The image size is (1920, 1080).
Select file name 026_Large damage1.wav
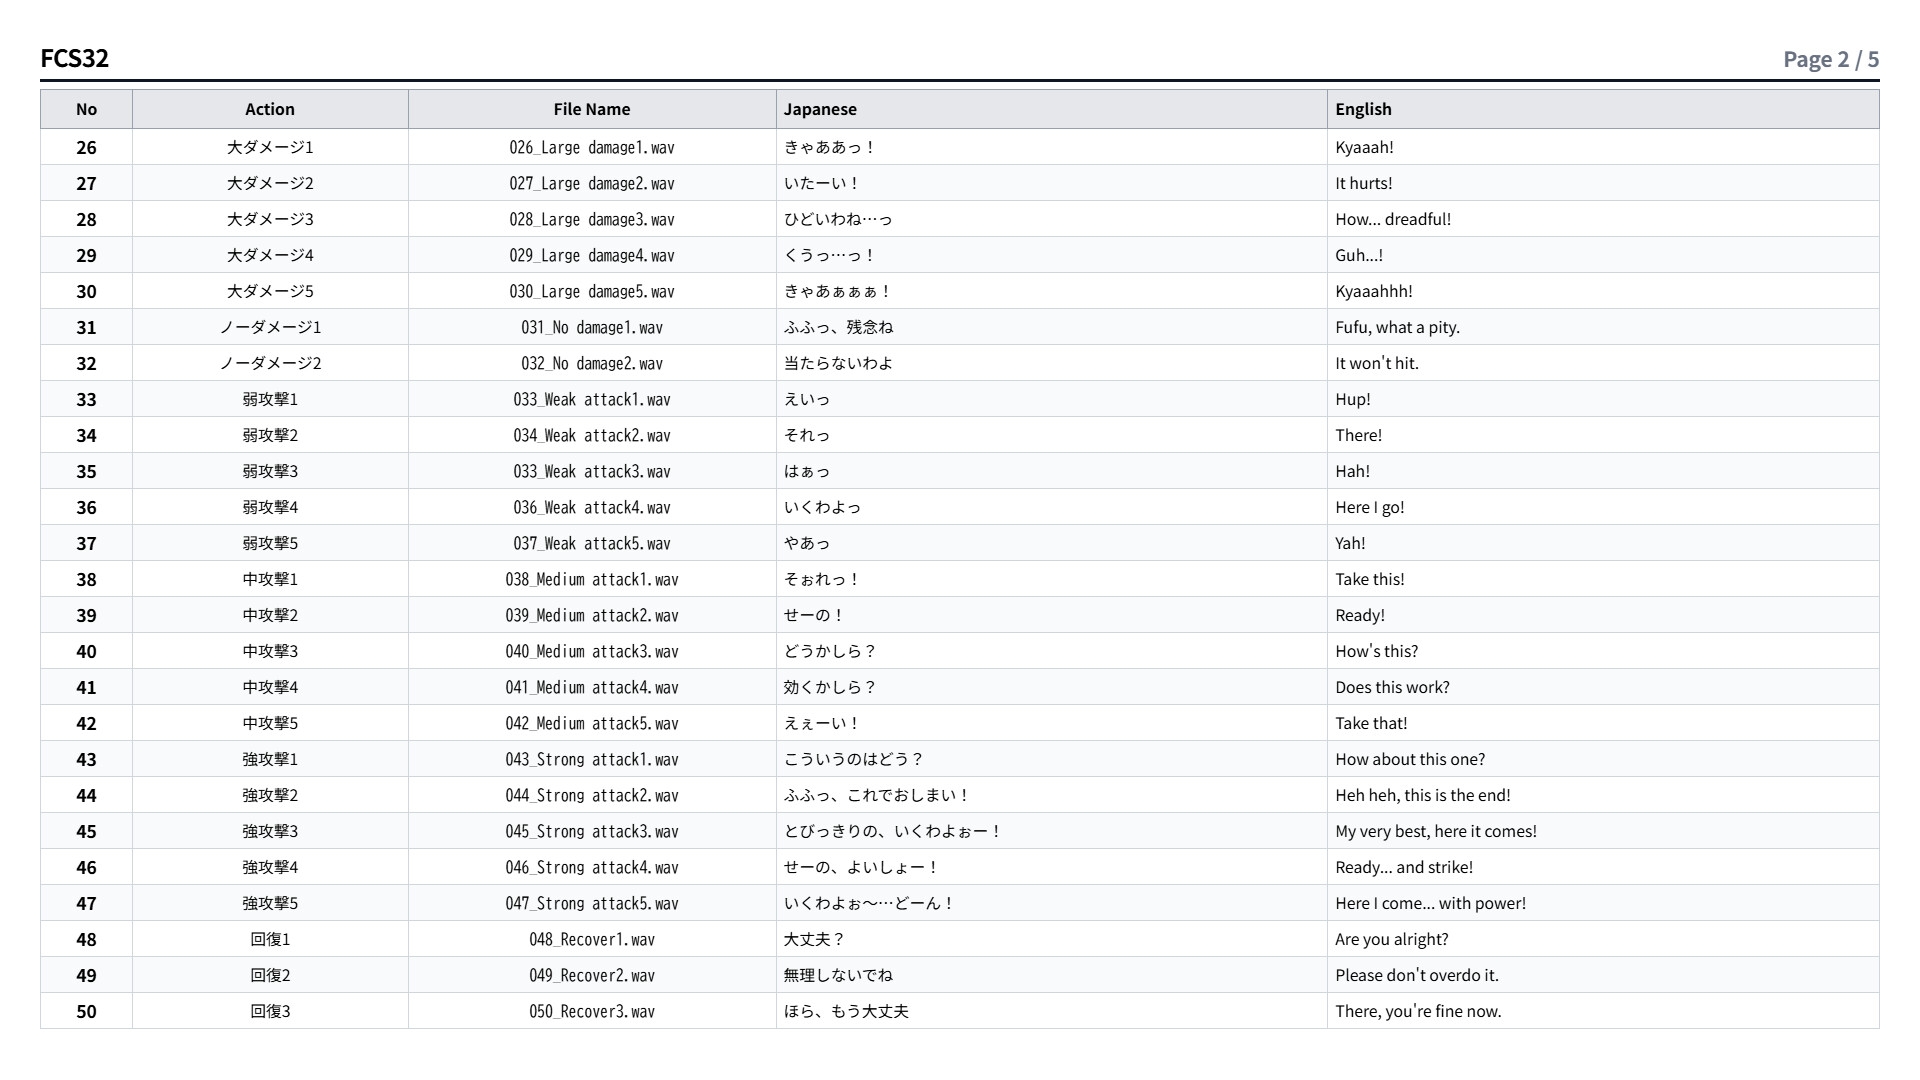[592, 147]
